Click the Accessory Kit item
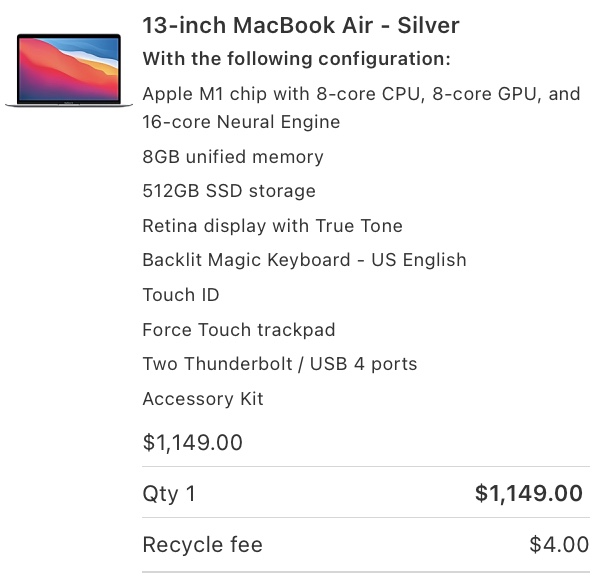 coord(203,399)
